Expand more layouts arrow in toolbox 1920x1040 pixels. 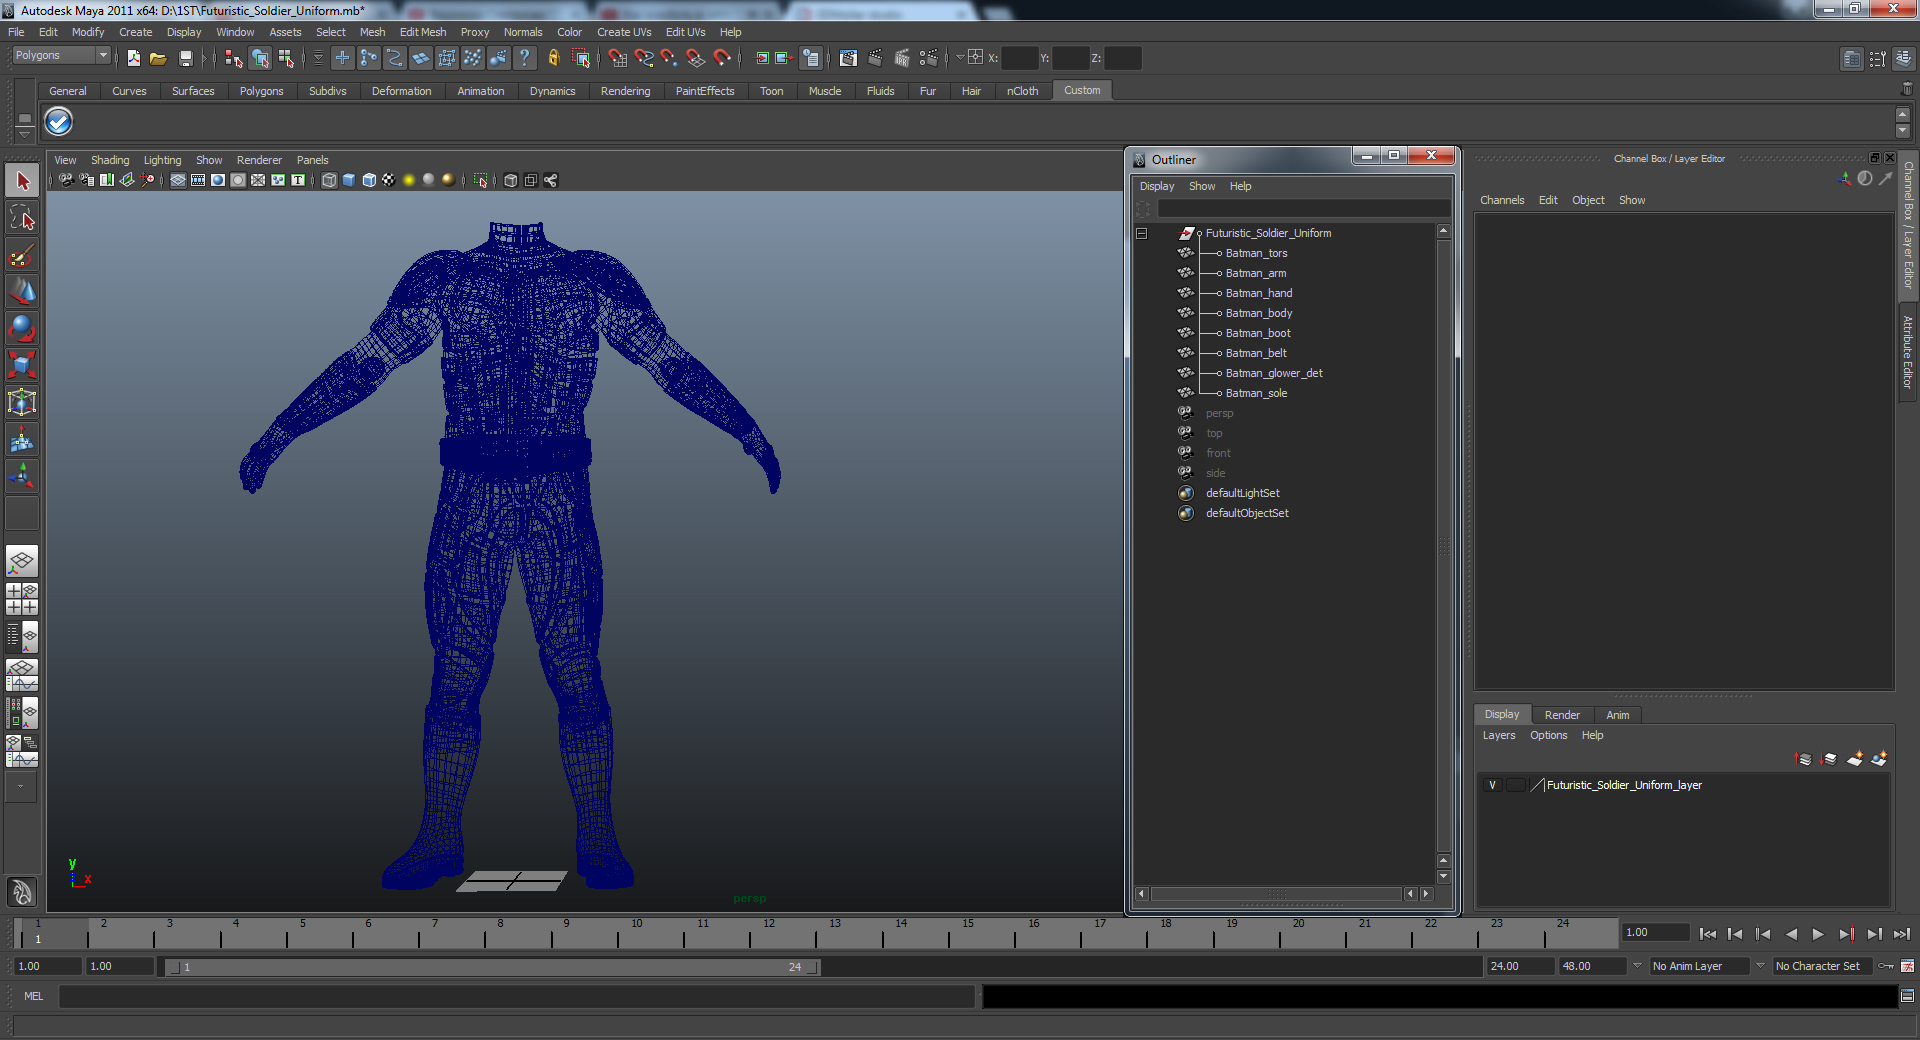tap(20, 786)
